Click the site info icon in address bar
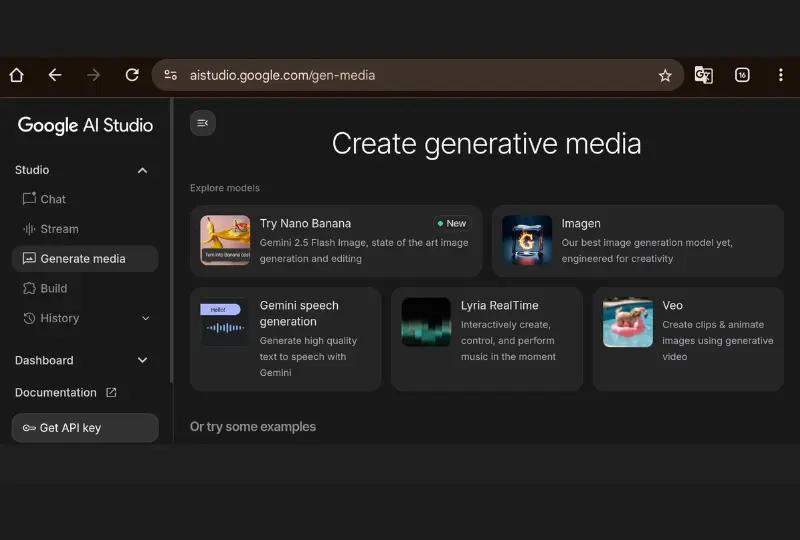 [x=171, y=75]
